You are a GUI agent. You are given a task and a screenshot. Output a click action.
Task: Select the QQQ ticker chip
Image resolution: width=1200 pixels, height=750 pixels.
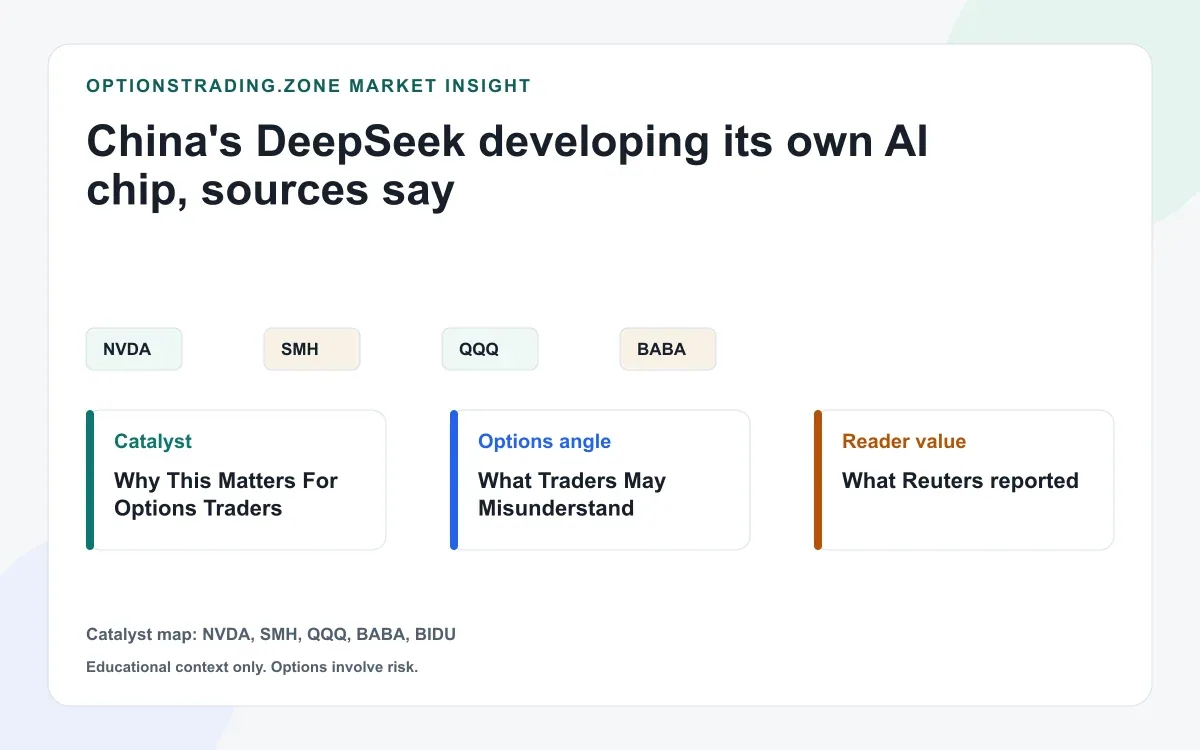490,349
